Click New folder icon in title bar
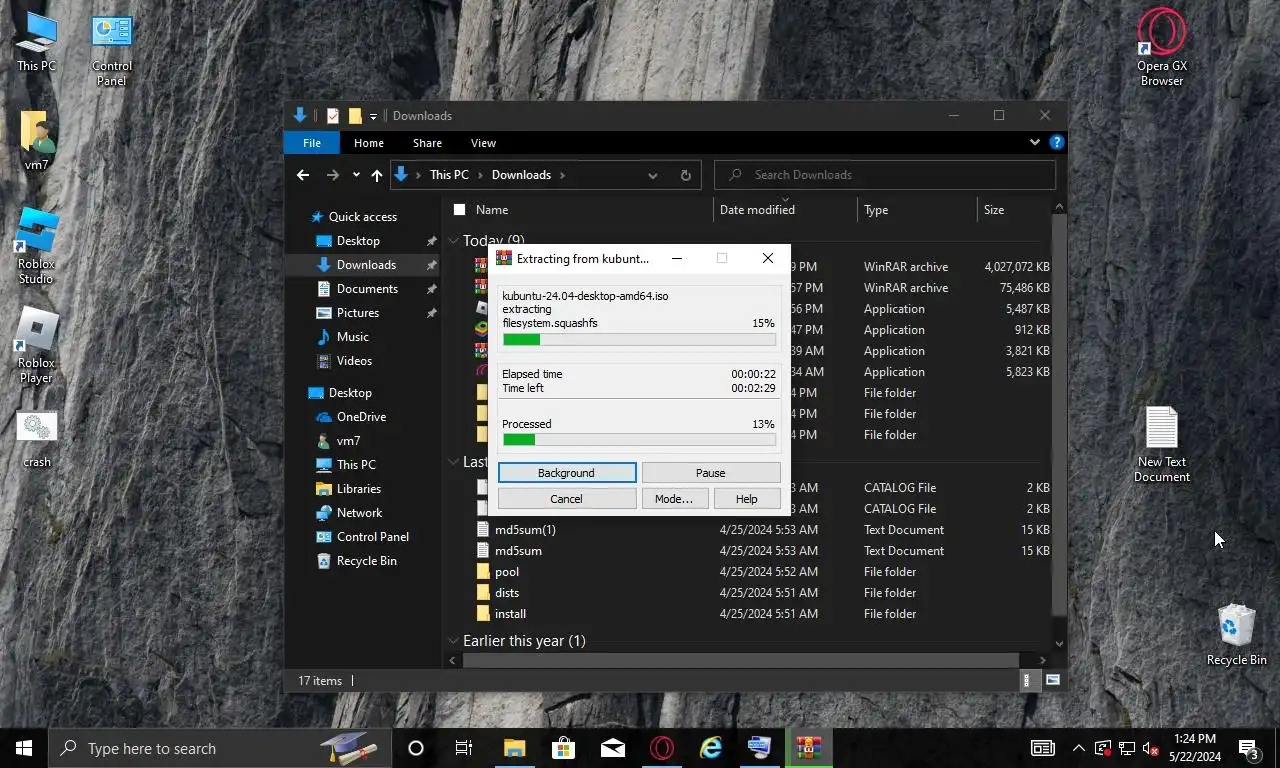Screen dimensions: 1280x768 [x=355, y=116]
